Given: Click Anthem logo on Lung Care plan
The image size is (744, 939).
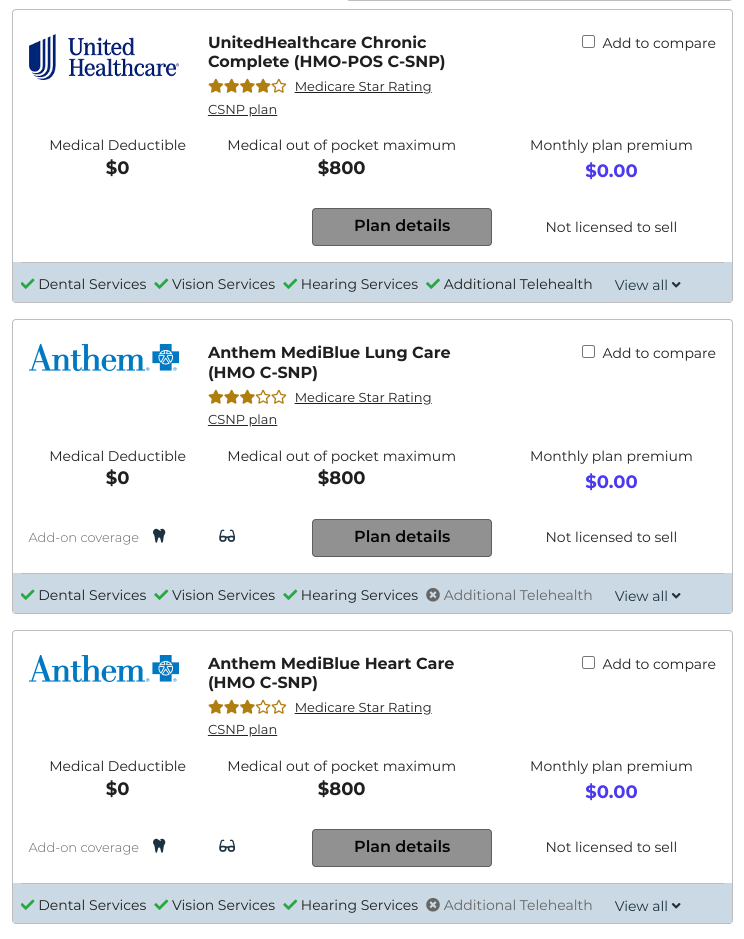Looking at the screenshot, I should tap(104, 358).
